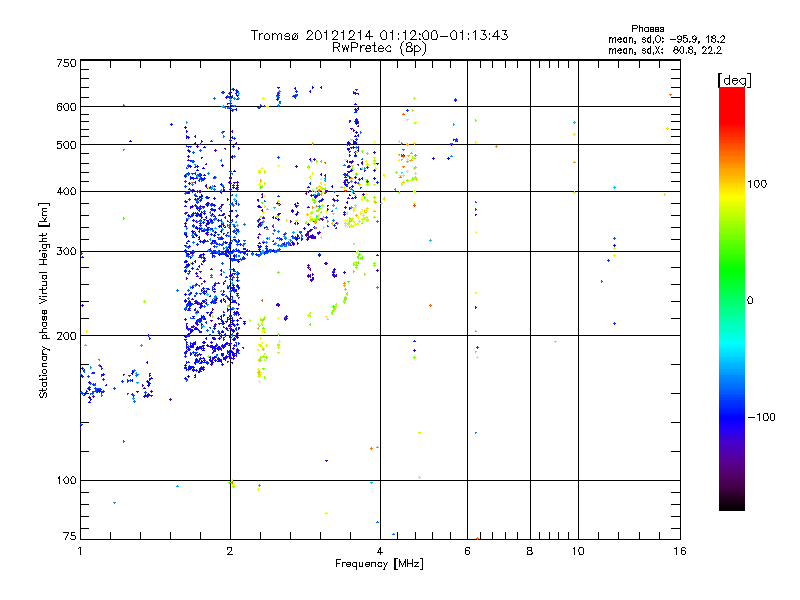Click the x-axis '10' tick label

[x=578, y=551]
